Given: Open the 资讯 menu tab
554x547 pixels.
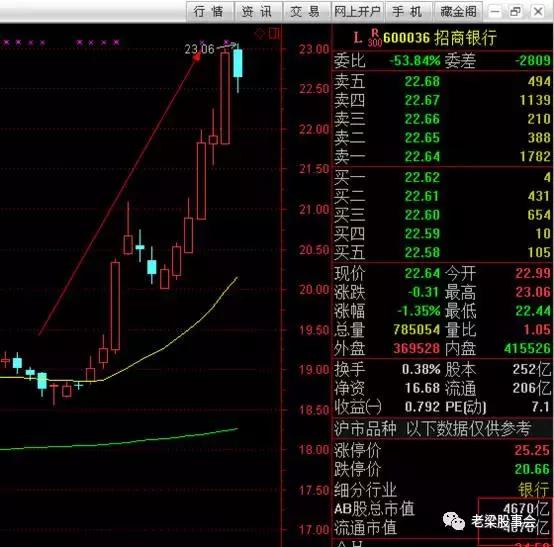Looking at the screenshot, I should 257,12.
